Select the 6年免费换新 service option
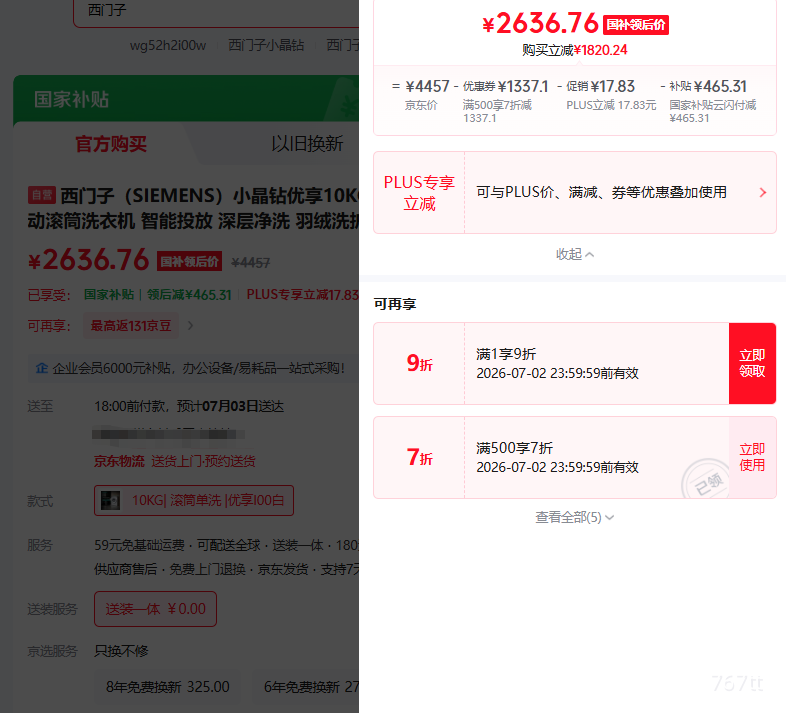 pyautogui.click(x=306, y=687)
